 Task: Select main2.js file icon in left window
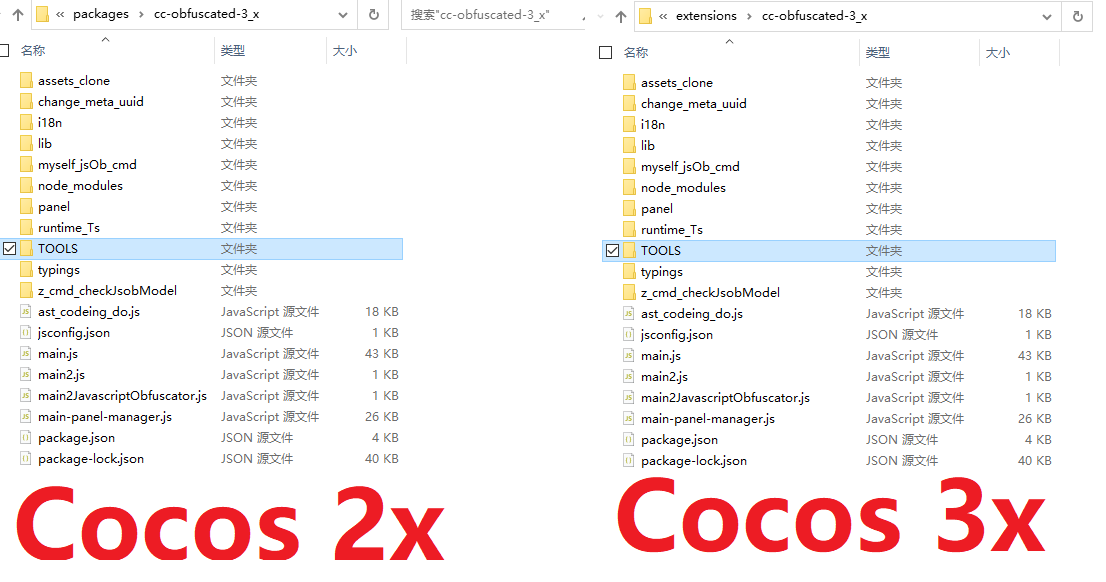pos(25,374)
